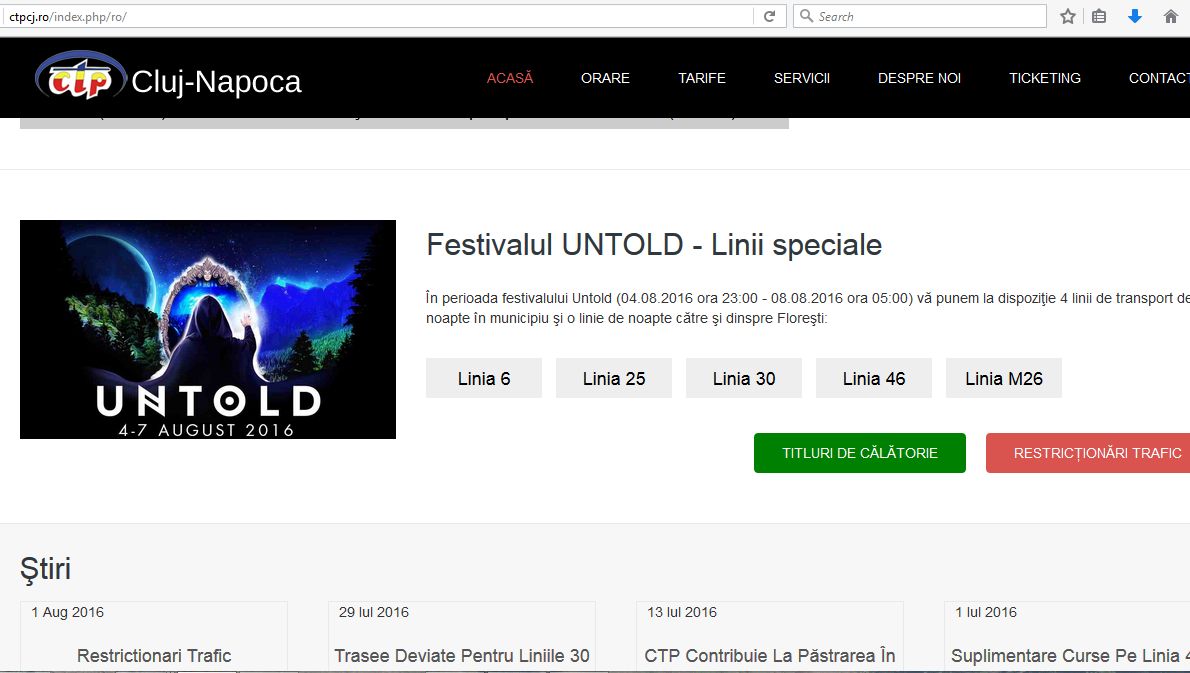Open the TARIFE menu item
Viewport: 1190px width, 673px height.
(x=701, y=78)
